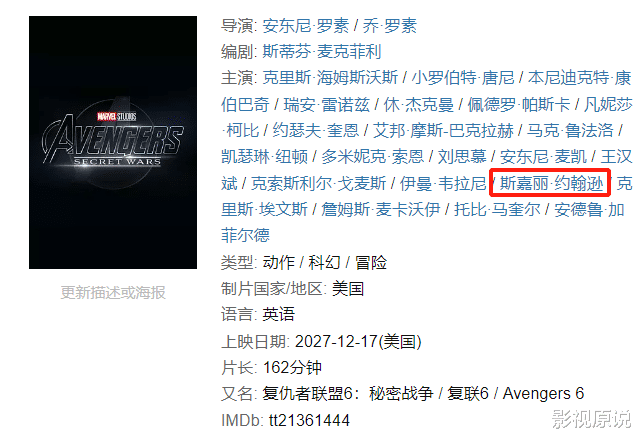The image size is (642, 442).
Task: Click the 更新描述或海报 link under poster
Action: [113, 293]
